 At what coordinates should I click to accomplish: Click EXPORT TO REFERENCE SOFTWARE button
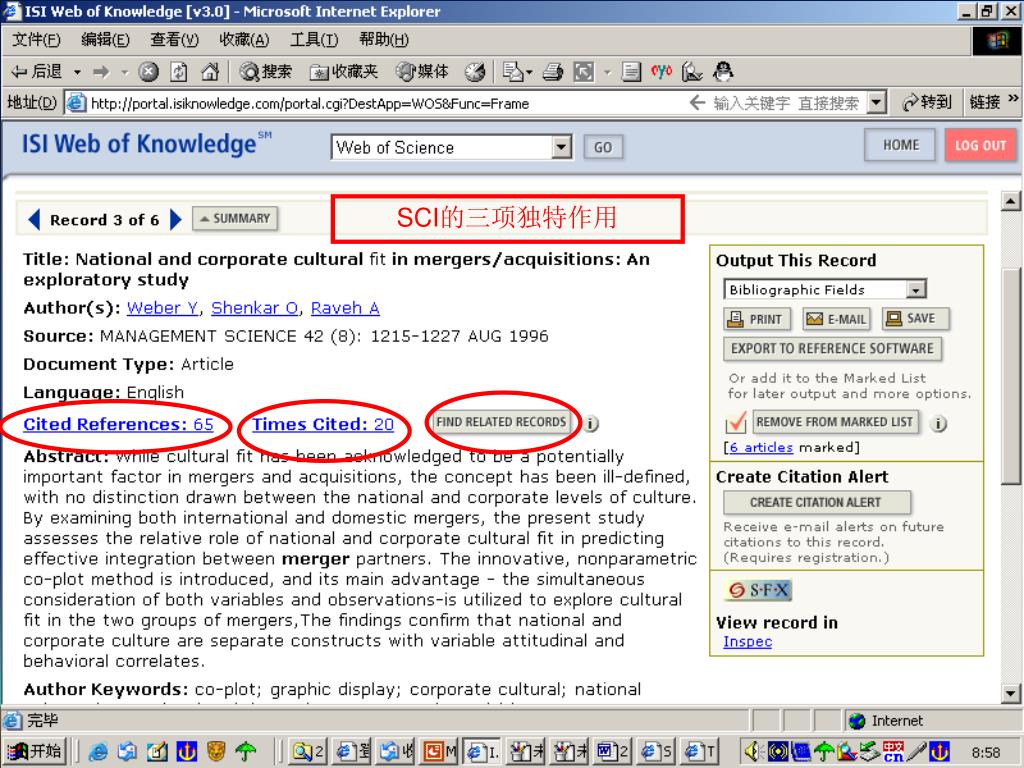point(833,349)
